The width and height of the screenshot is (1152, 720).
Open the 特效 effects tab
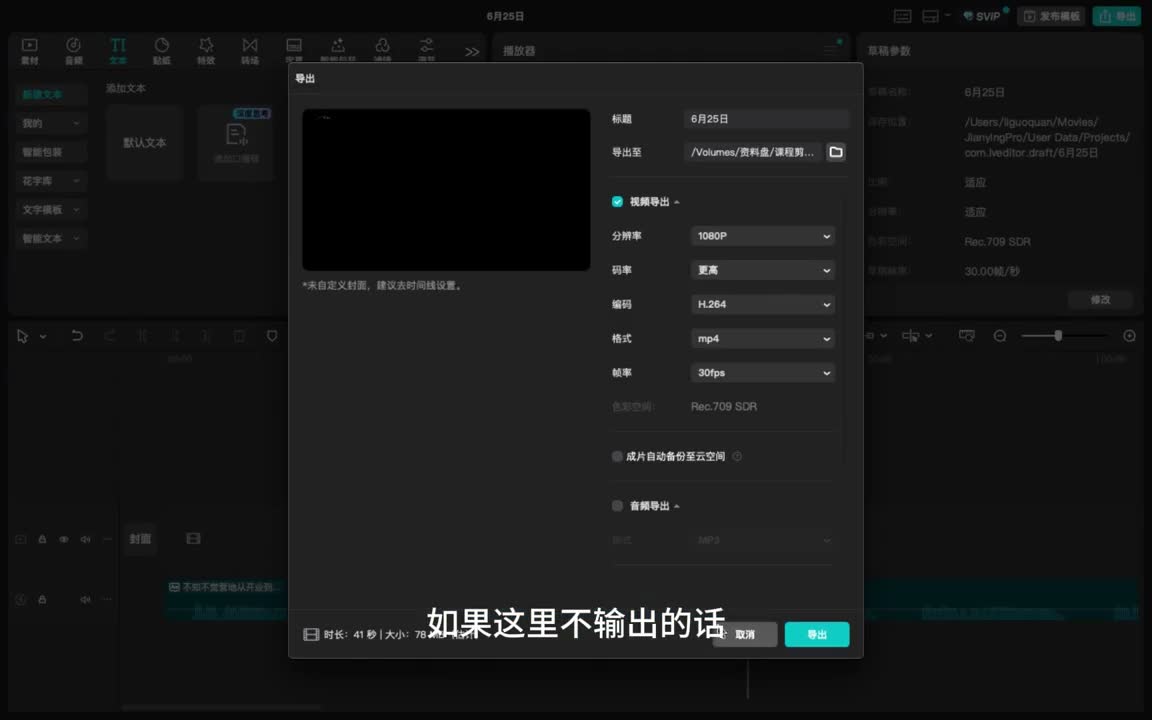[206, 51]
